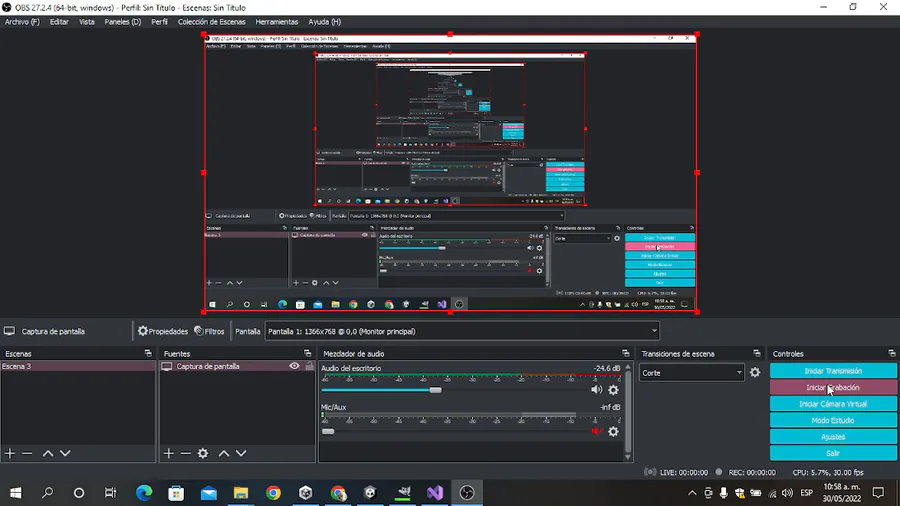Open the Perfil menu
The width and height of the screenshot is (900, 506).
(x=159, y=22)
